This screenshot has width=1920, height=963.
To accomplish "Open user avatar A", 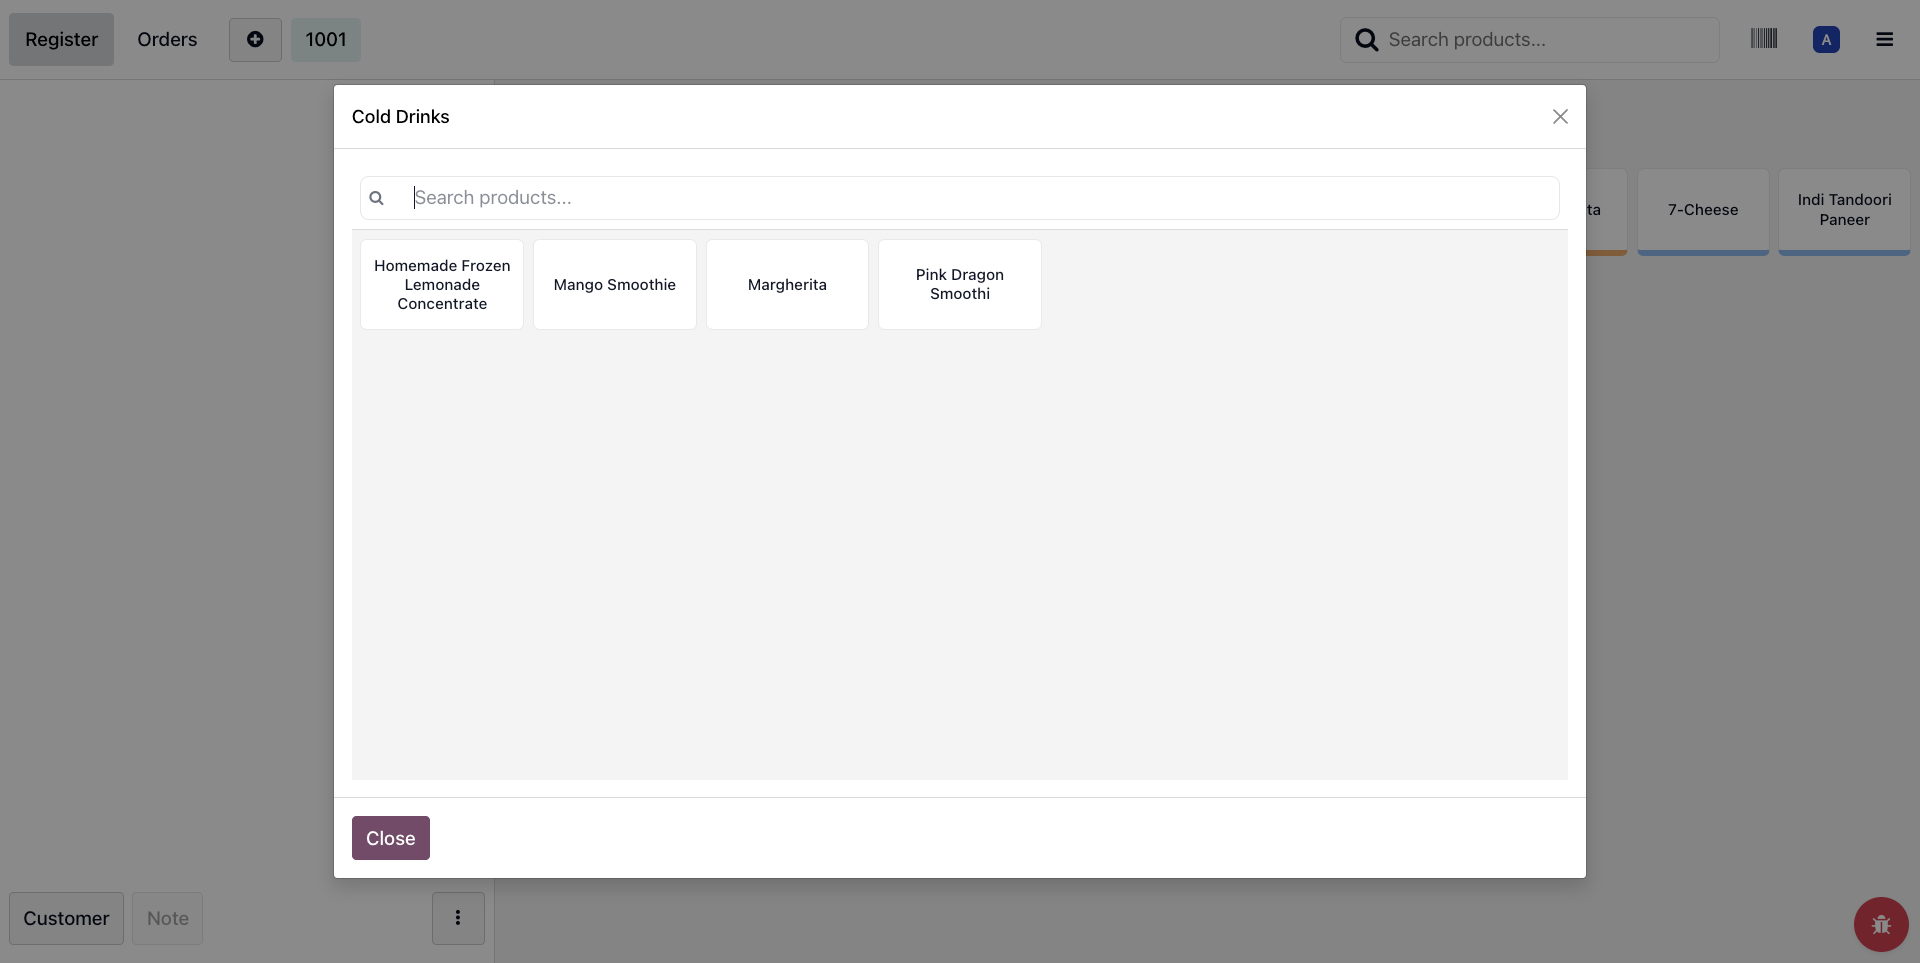I will coord(1826,40).
